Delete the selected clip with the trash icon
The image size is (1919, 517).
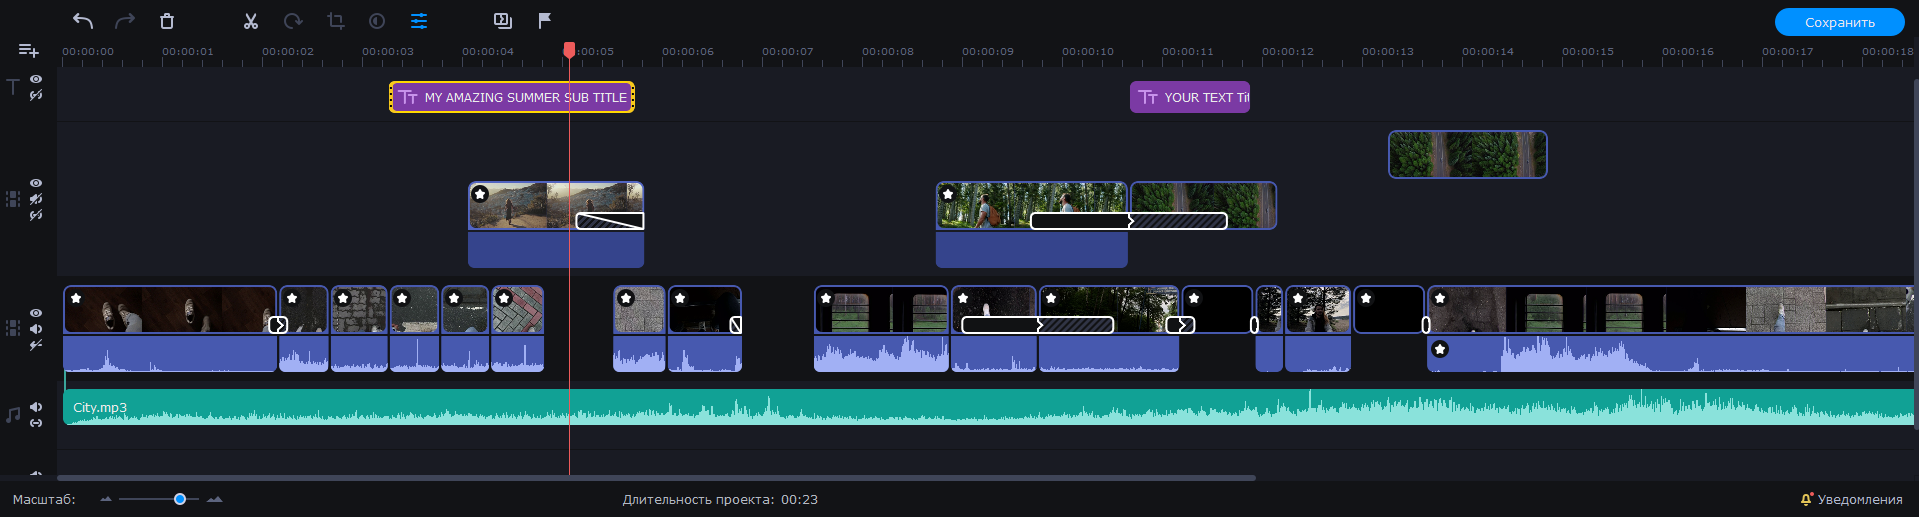click(167, 21)
